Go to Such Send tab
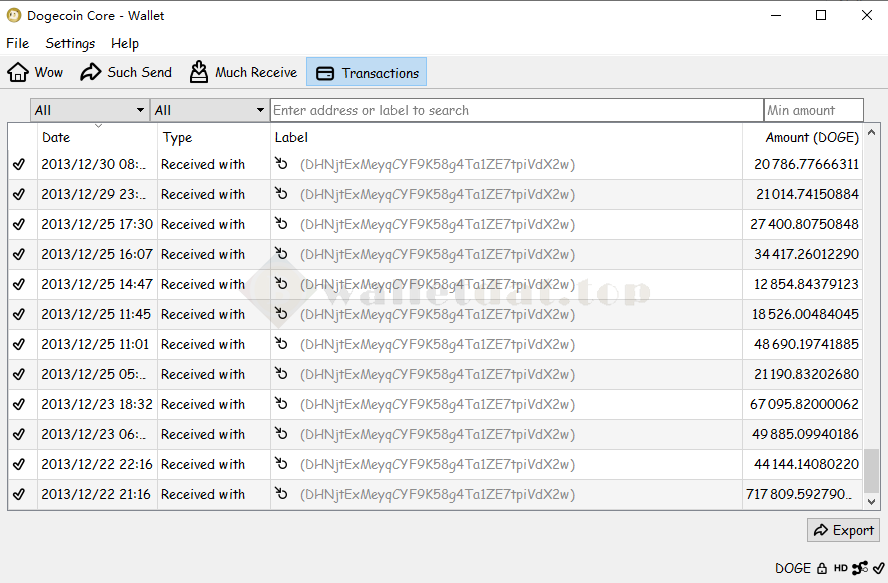Viewport: 888px width, 583px height. (x=126, y=72)
